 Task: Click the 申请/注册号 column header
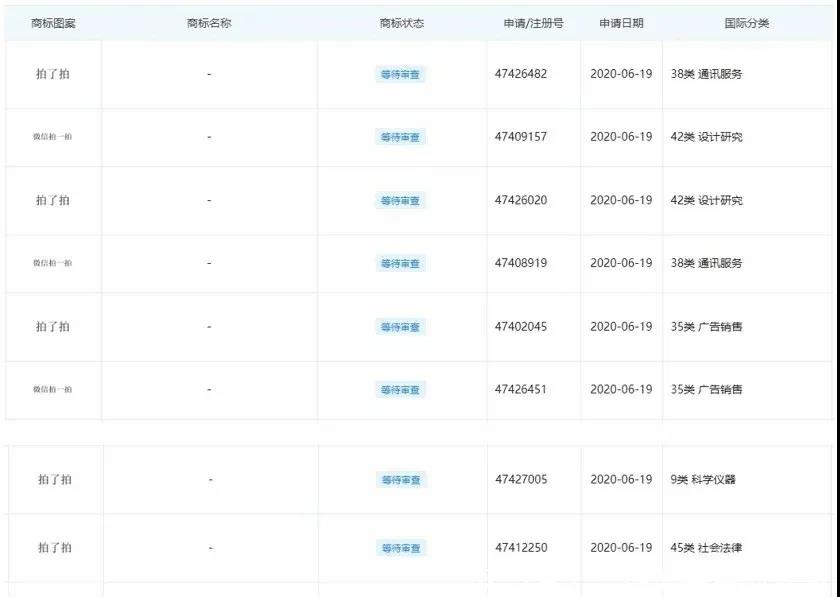pyautogui.click(x=534, y=23)
